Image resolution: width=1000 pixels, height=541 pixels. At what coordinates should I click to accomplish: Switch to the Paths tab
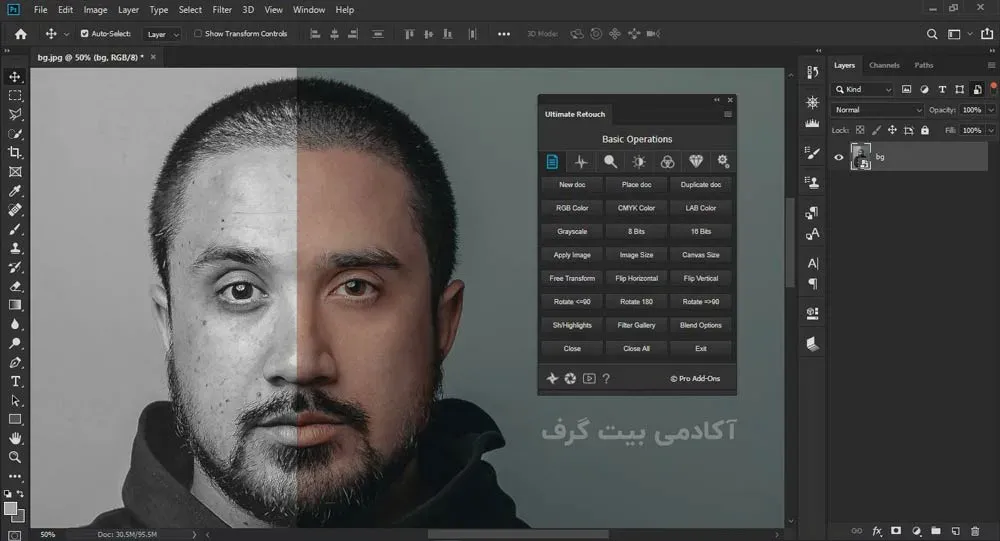pos(923,65)
